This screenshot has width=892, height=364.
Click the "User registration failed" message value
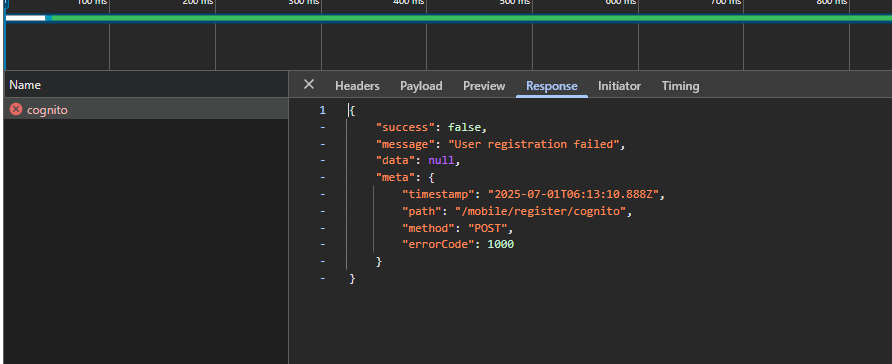(534, 144)
